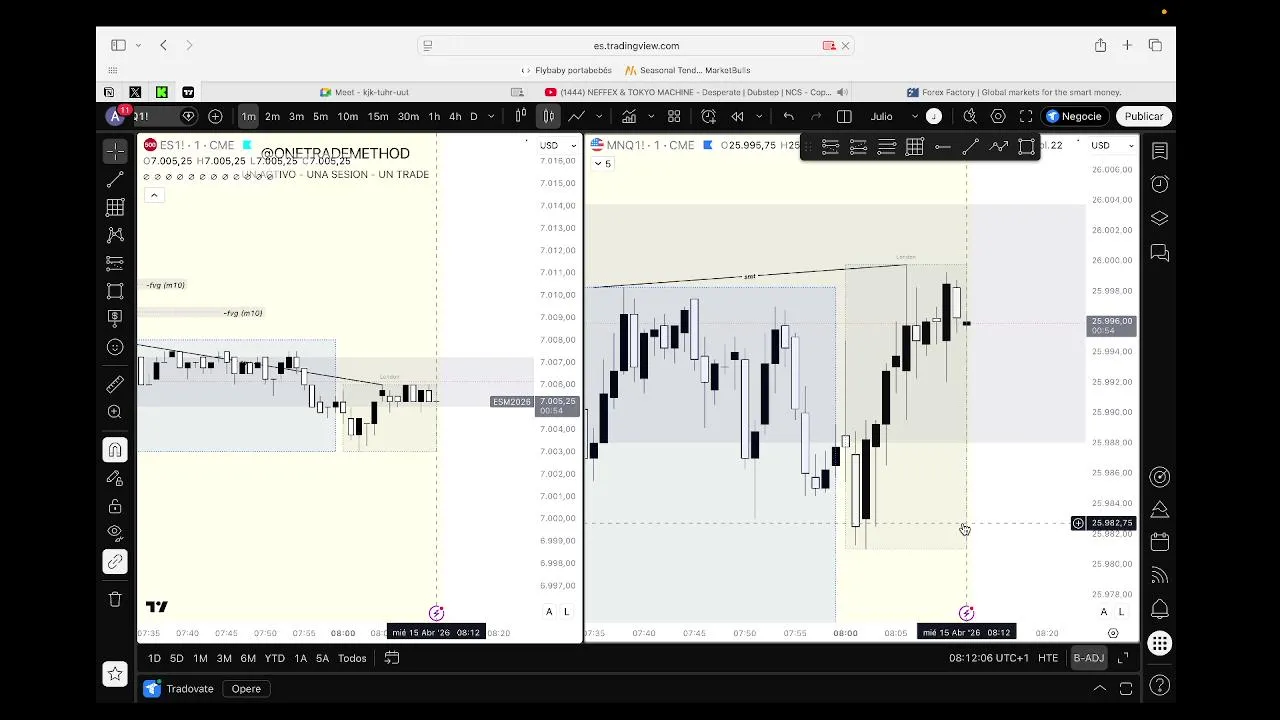This screenshot has width=1280, height=720.
Task: Expand the replay options dropdown arrow
Action: [x=759, y=117]
